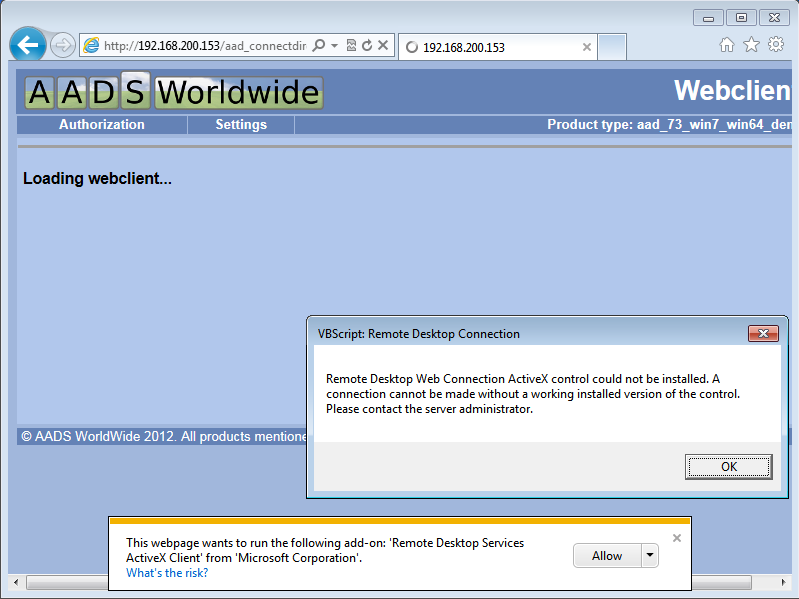Open a new tab with the blank tab button

pos(612,47)
